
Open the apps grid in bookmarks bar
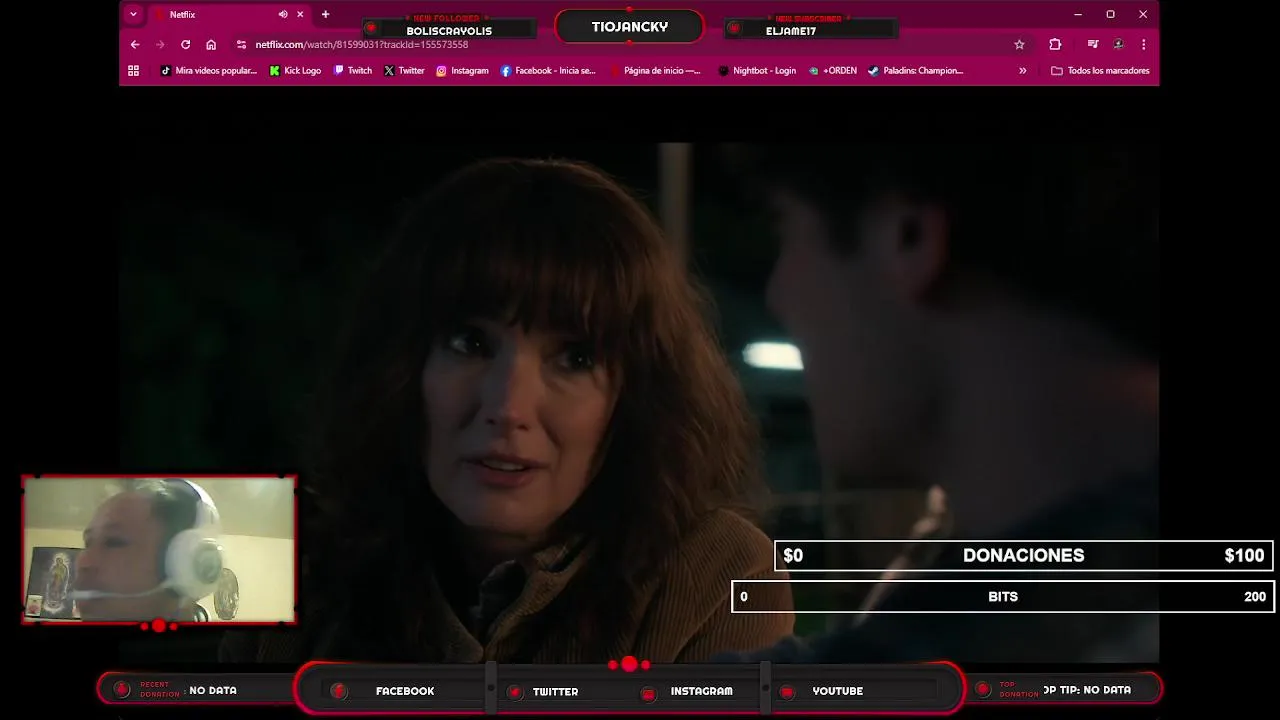pyautogui.click(x=133, y=70)
